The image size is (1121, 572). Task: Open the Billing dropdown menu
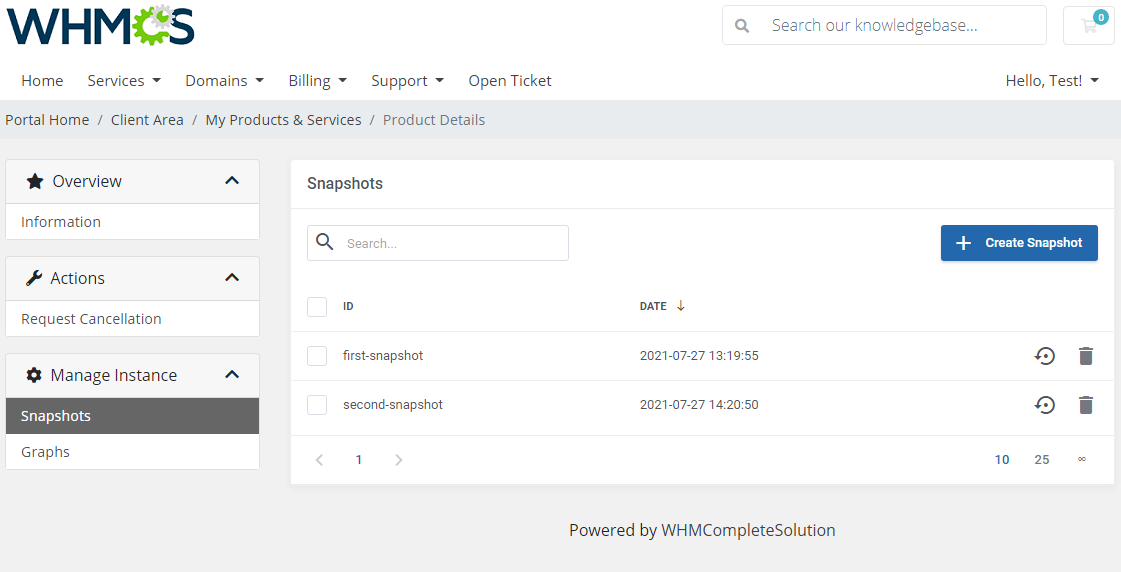317,81
